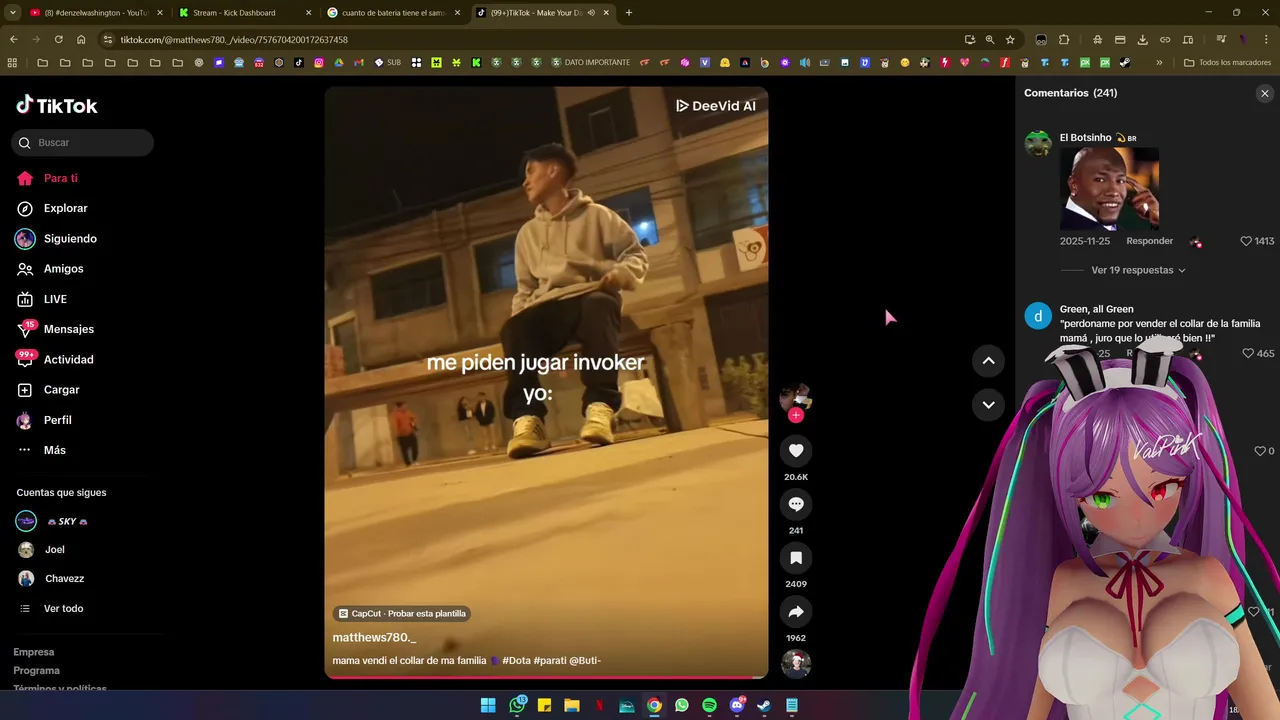The width and height of the screenshot is (1280, 720).
Task: Switch to the cuanto de bateria Google tab
Action: (392, 13)
